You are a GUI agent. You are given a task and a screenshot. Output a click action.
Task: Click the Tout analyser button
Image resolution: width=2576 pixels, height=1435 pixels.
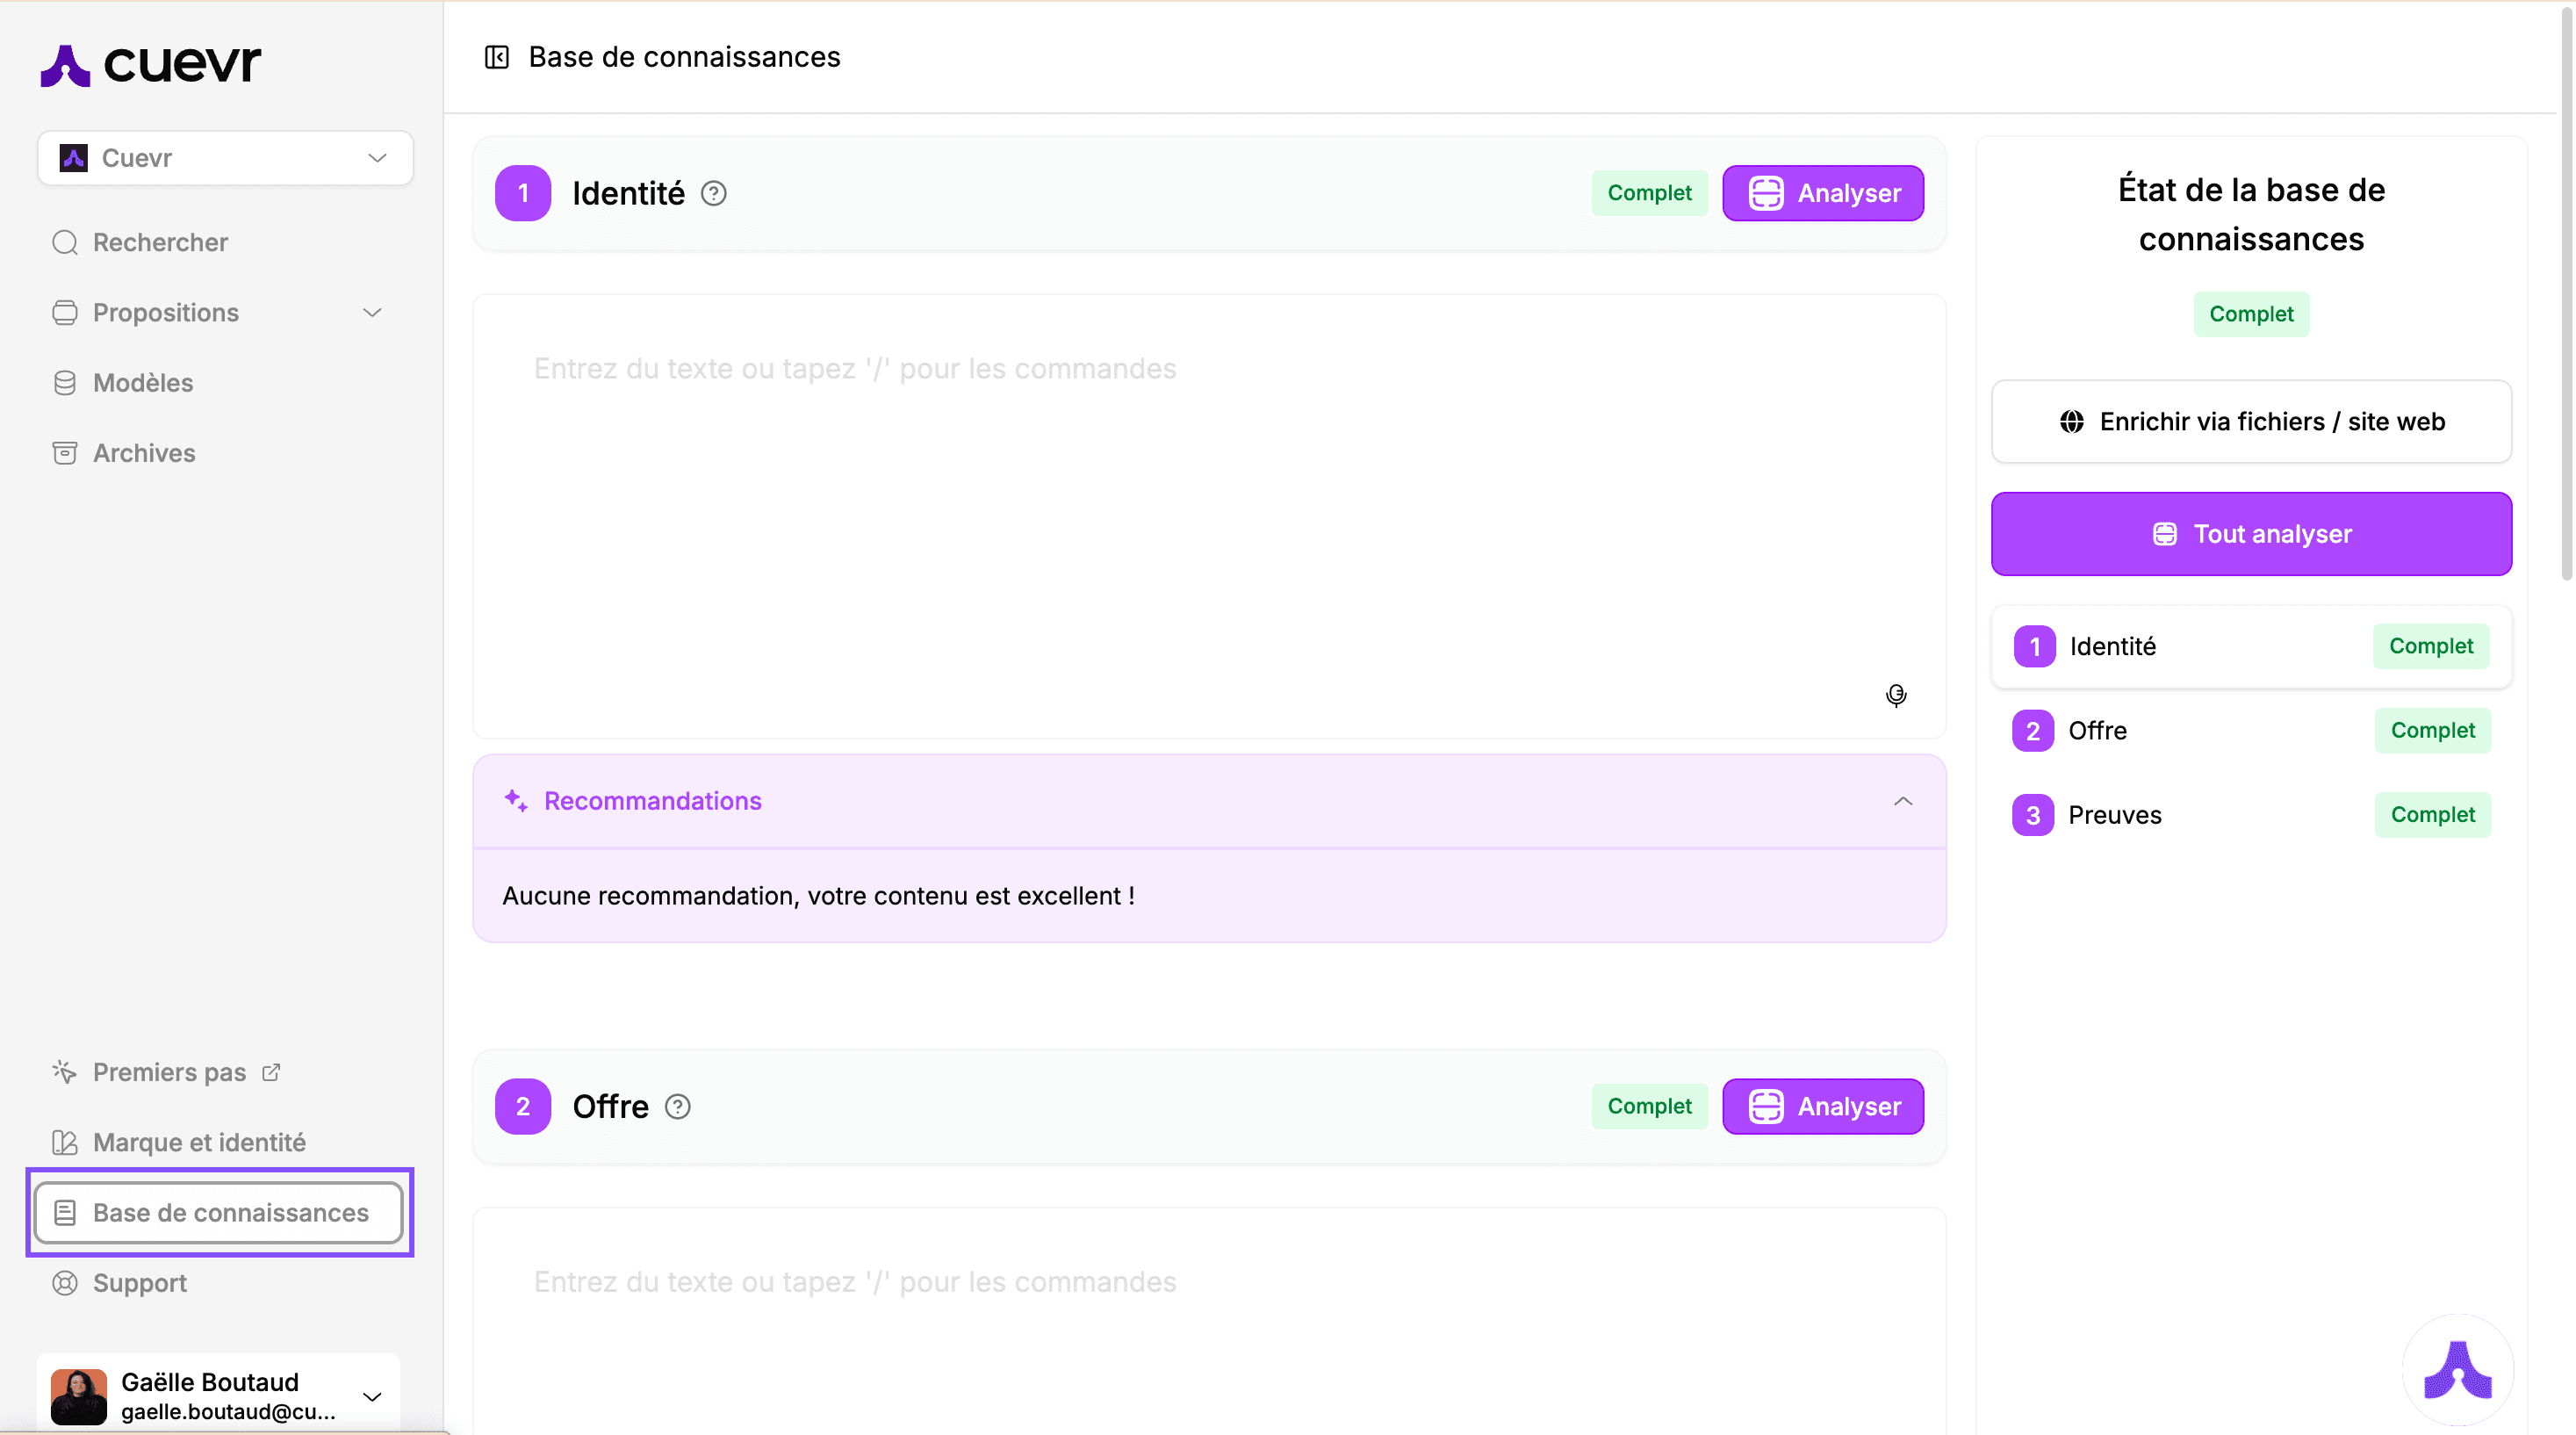2250,533
